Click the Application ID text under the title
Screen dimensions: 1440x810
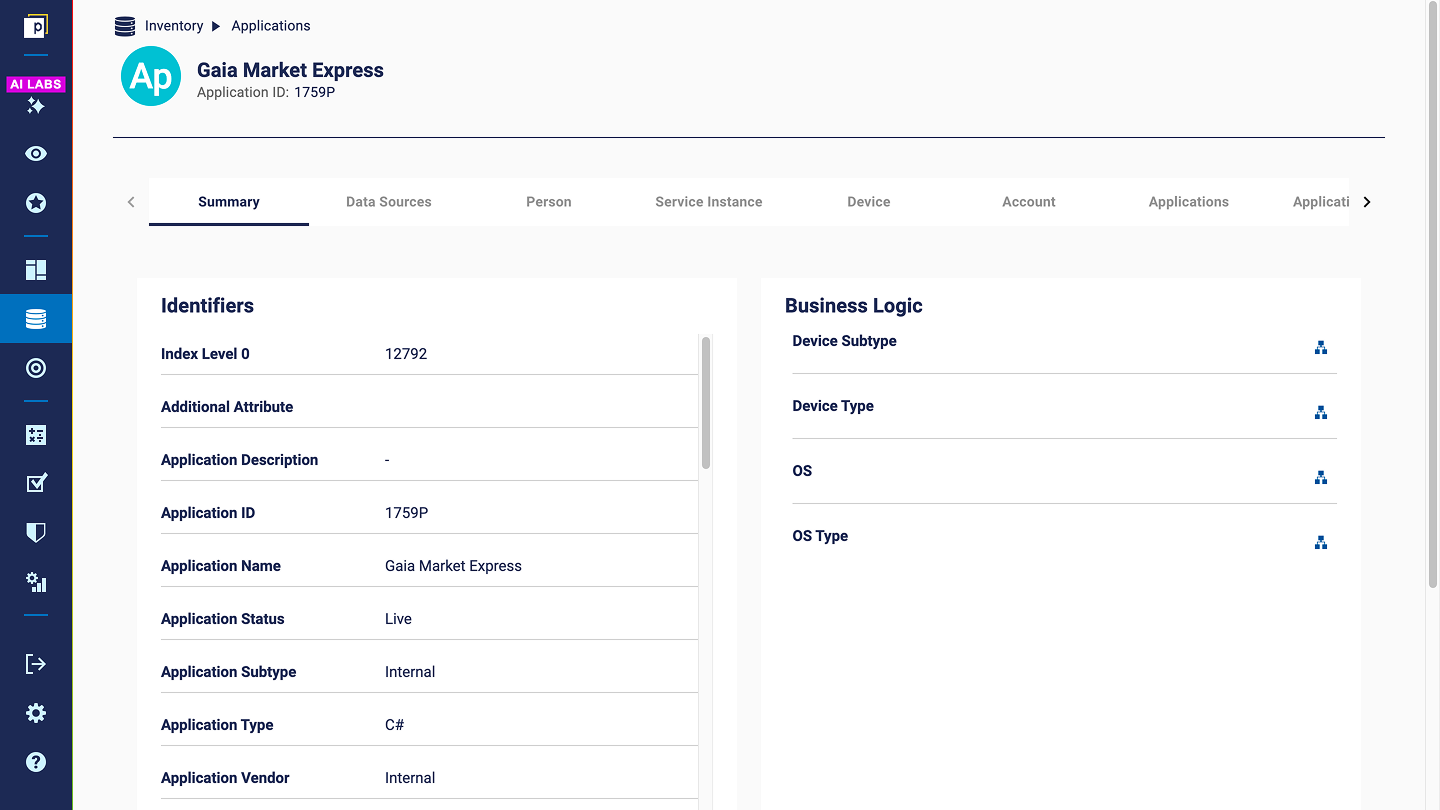click(x=266, y=93)
